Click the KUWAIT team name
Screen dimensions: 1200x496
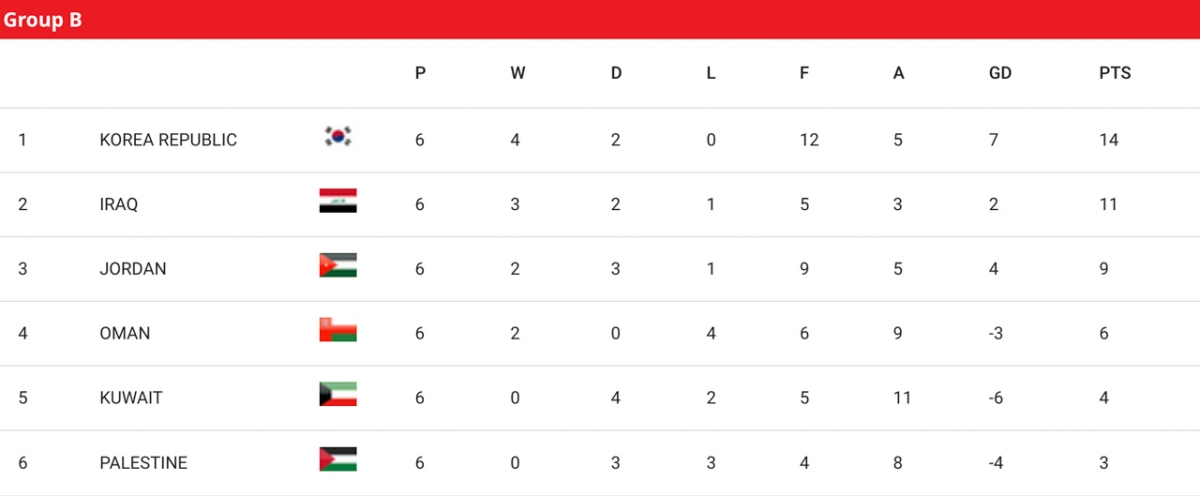pos(130,398)
